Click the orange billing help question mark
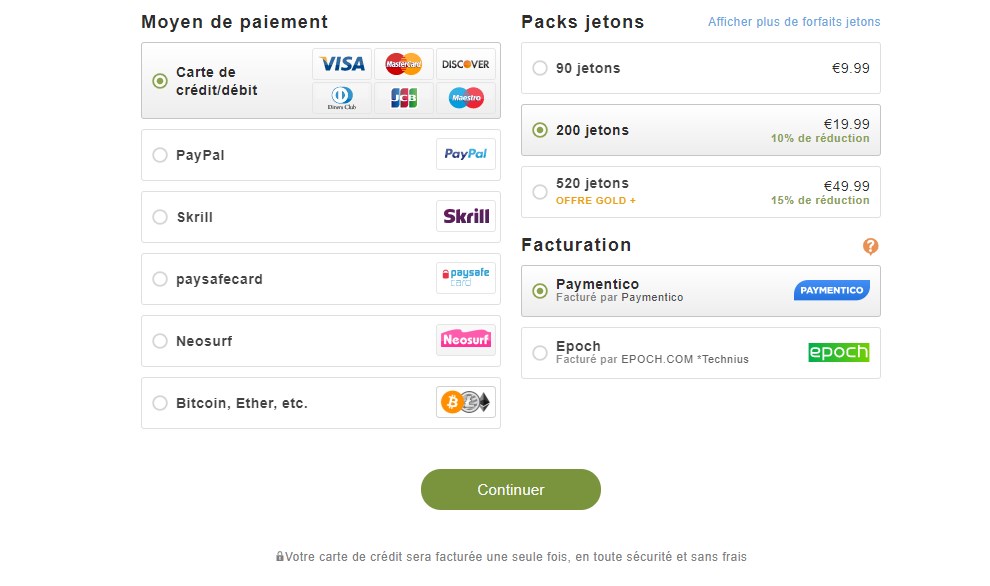Image resolution: width=990 pixels, height=586 pixels. pyautogui.click(x=870, y=246)
